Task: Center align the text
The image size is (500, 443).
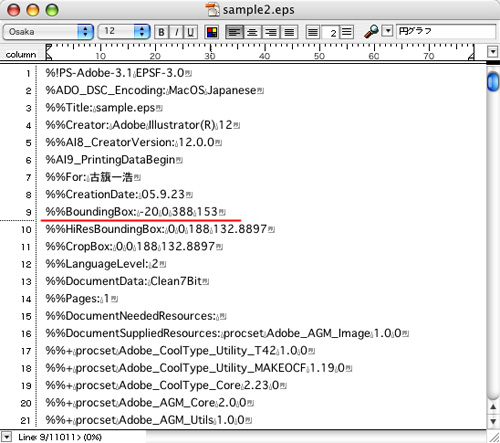Action: 253,32
